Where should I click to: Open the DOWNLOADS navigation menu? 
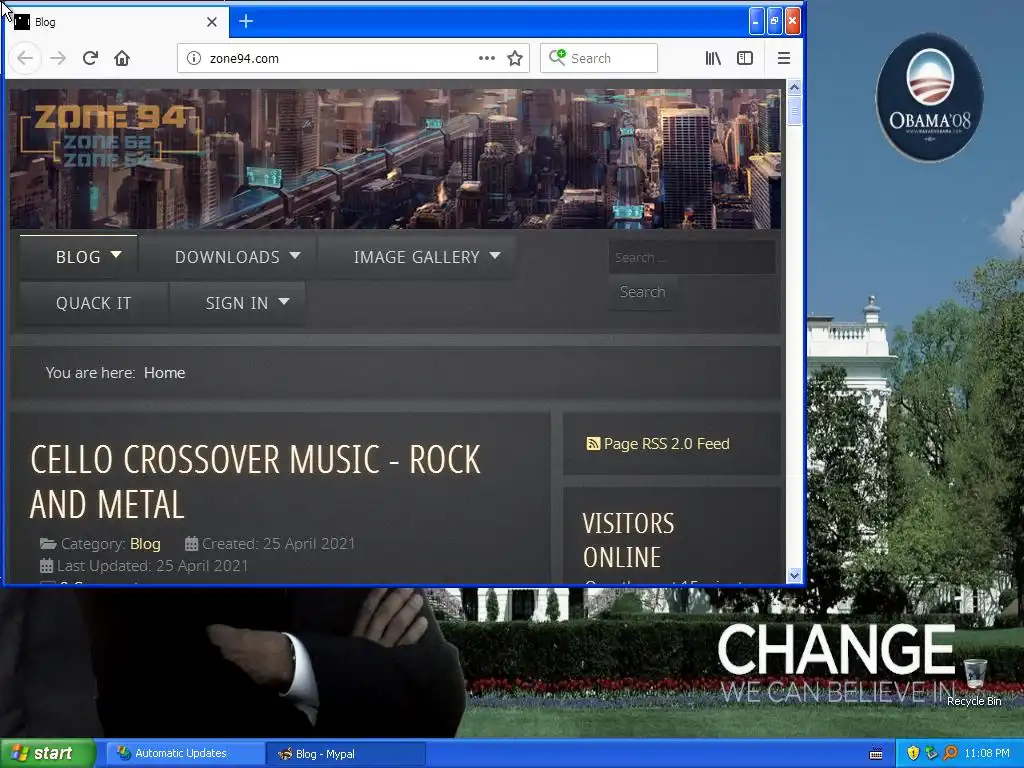[227, 257]
